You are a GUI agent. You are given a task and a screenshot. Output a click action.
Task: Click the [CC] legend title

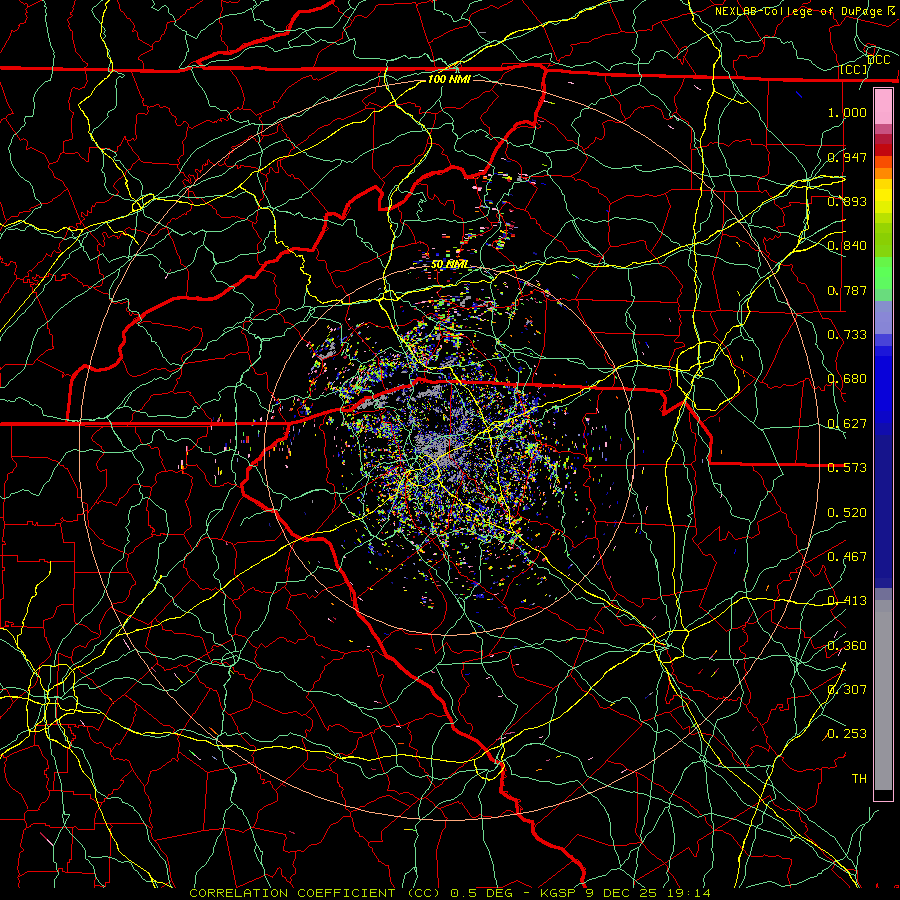854,69
